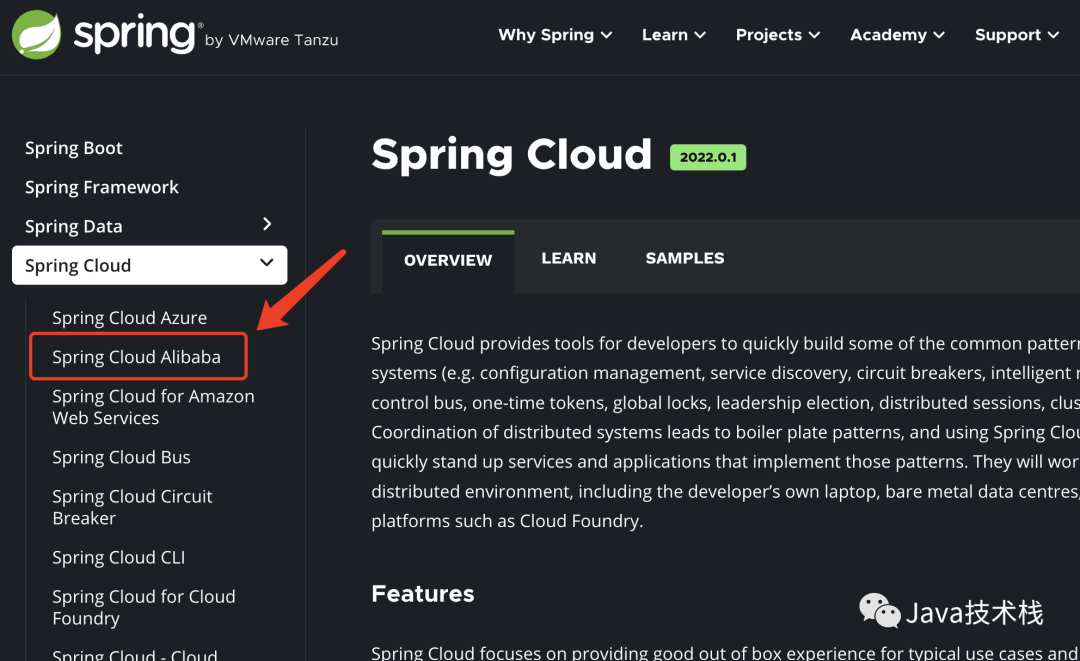Expand Spring Data chevron arrow

pos(267,224)
